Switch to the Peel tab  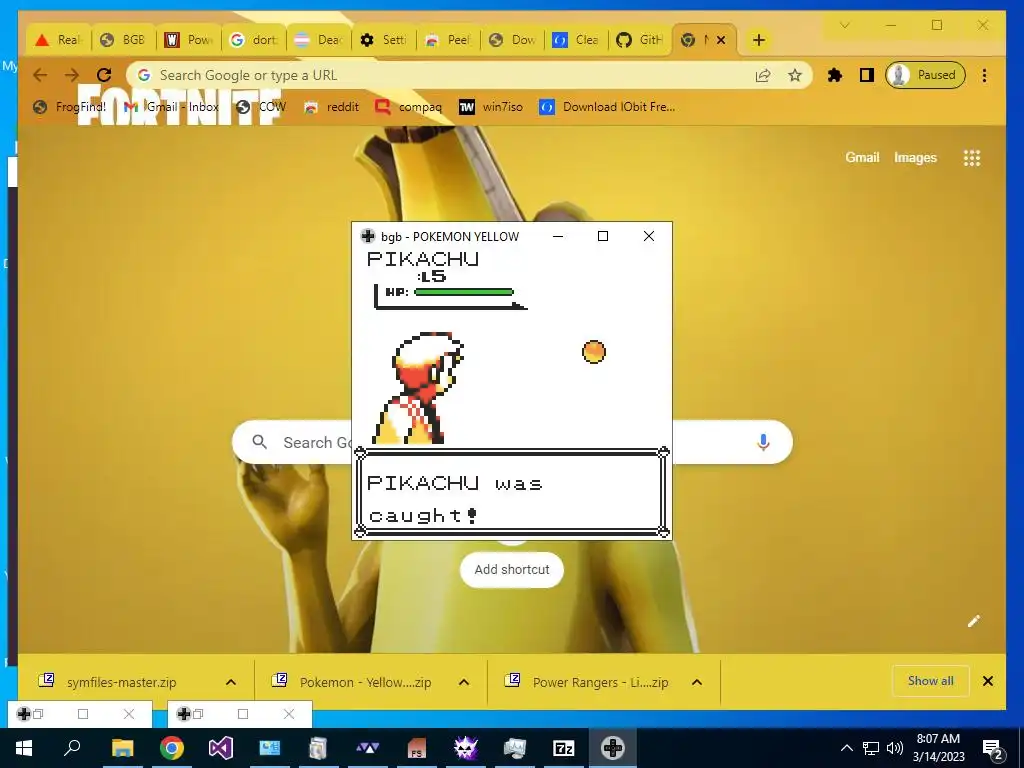click(x=449, y=40)
